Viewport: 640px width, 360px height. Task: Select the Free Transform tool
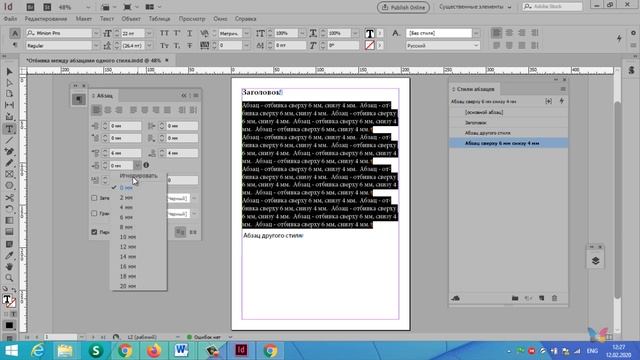[x=9, y=209]
